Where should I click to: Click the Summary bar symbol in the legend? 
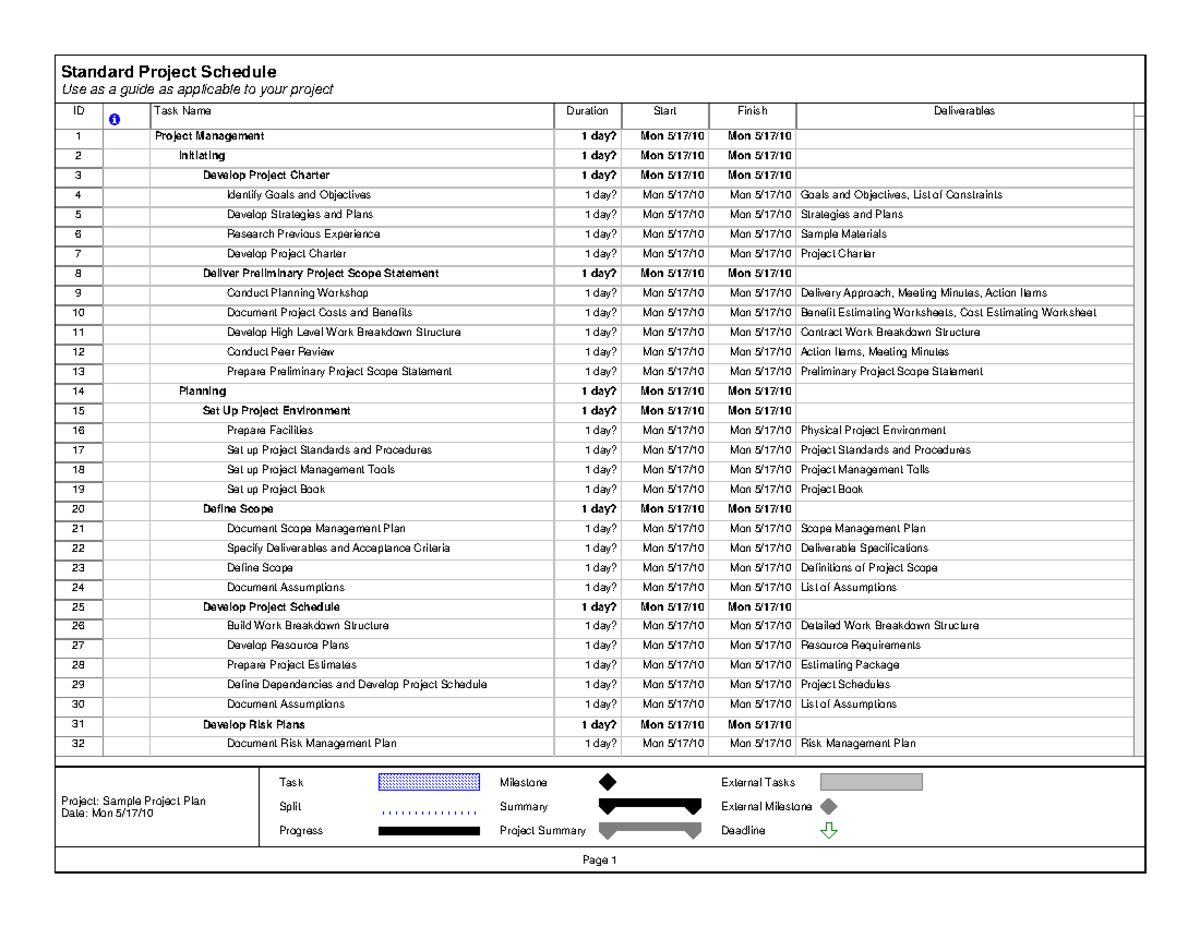click(650, 806)
